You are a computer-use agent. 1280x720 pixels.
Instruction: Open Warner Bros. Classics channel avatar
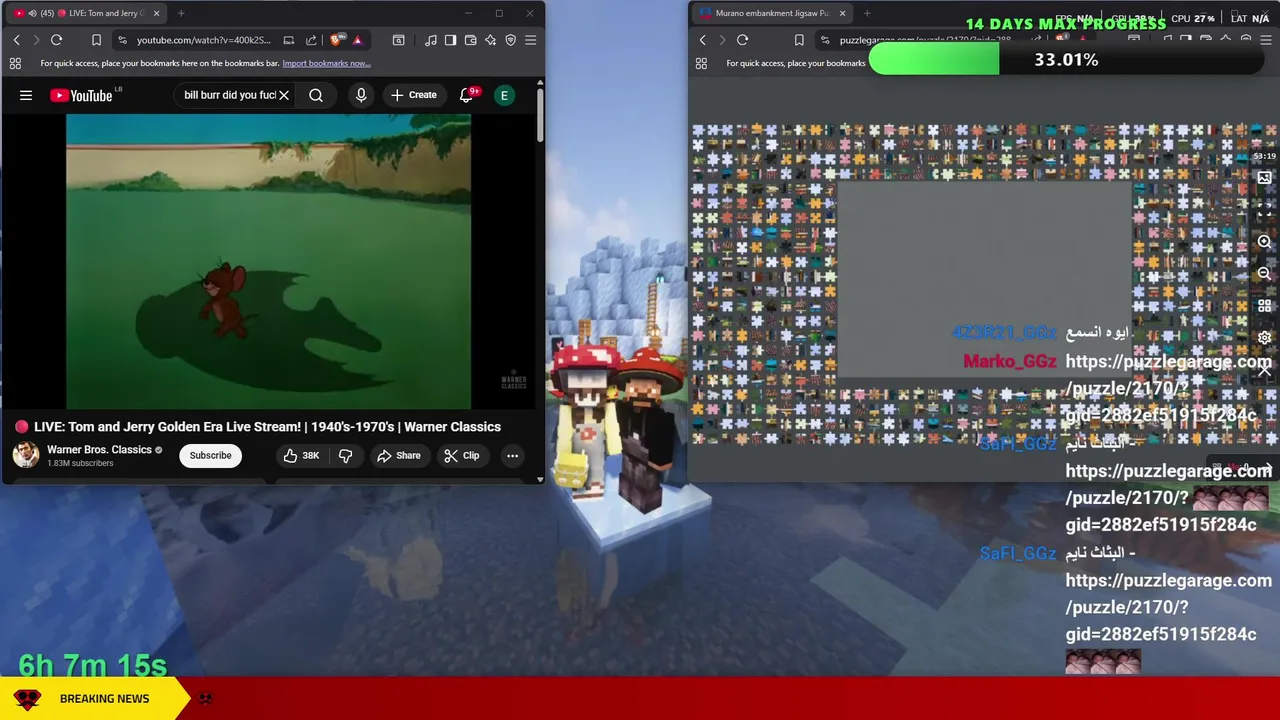point(26,455)
